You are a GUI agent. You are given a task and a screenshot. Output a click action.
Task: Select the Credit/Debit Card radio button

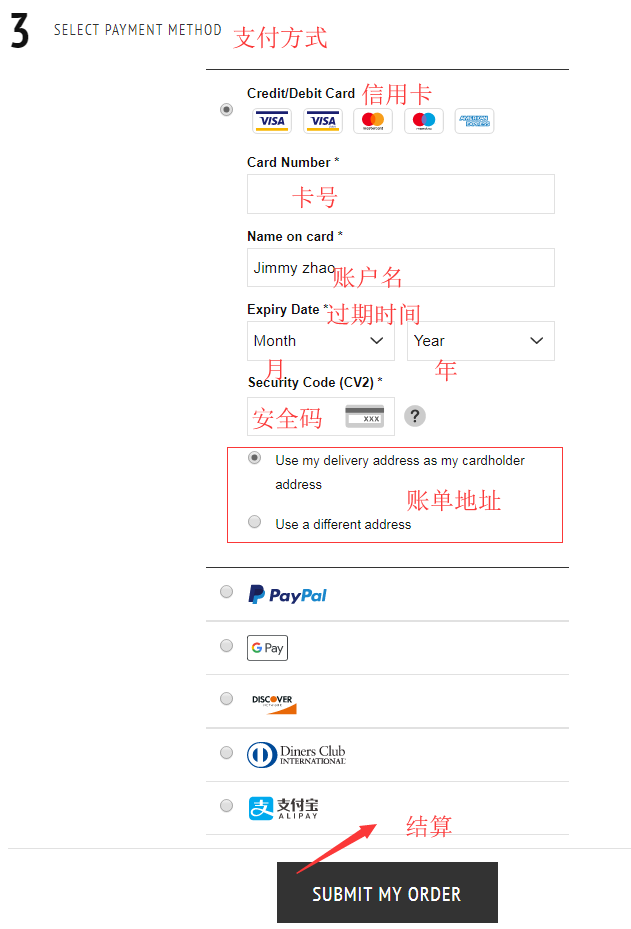(x=226, y=110)
